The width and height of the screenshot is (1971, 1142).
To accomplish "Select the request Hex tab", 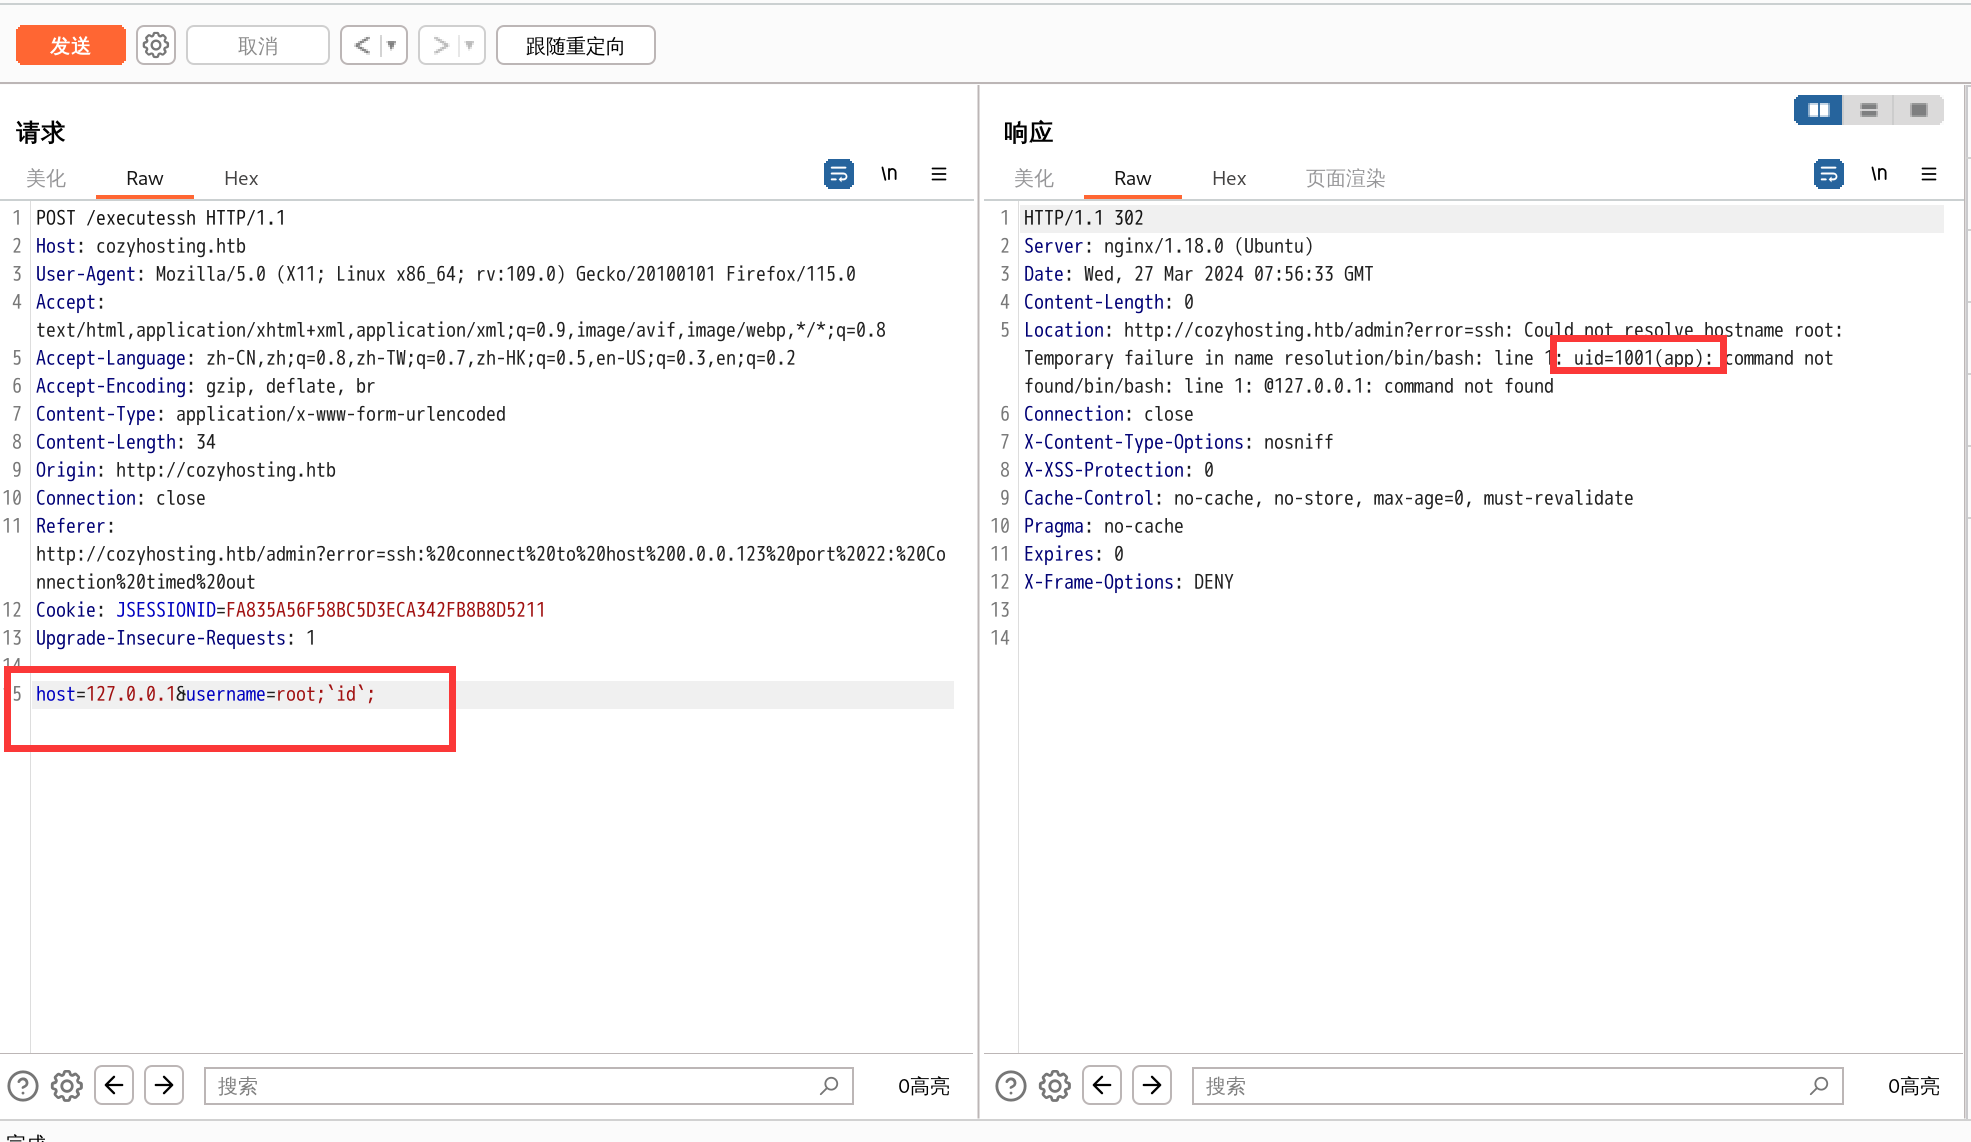I will [241, 178].
